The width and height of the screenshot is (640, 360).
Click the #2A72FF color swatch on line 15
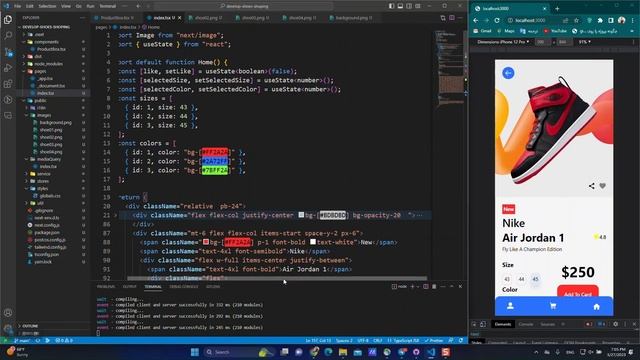point(215,161)
